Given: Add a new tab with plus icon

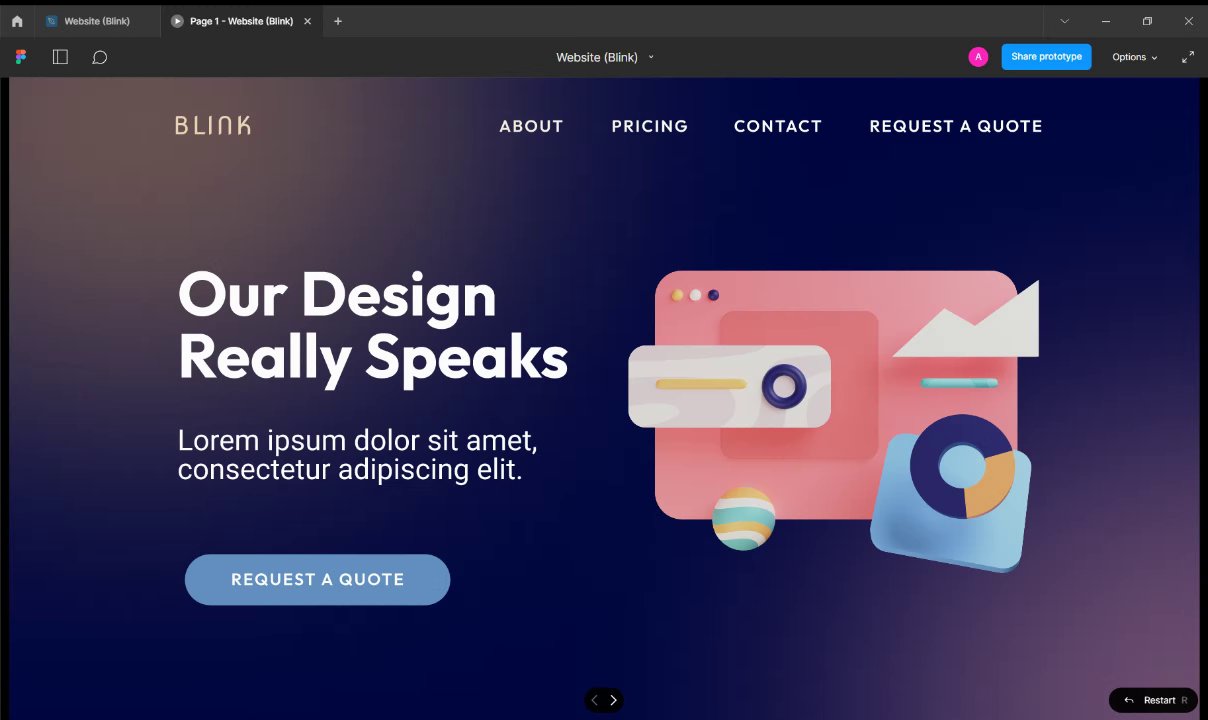Looking at the screenshot, I should click(338, 21).
